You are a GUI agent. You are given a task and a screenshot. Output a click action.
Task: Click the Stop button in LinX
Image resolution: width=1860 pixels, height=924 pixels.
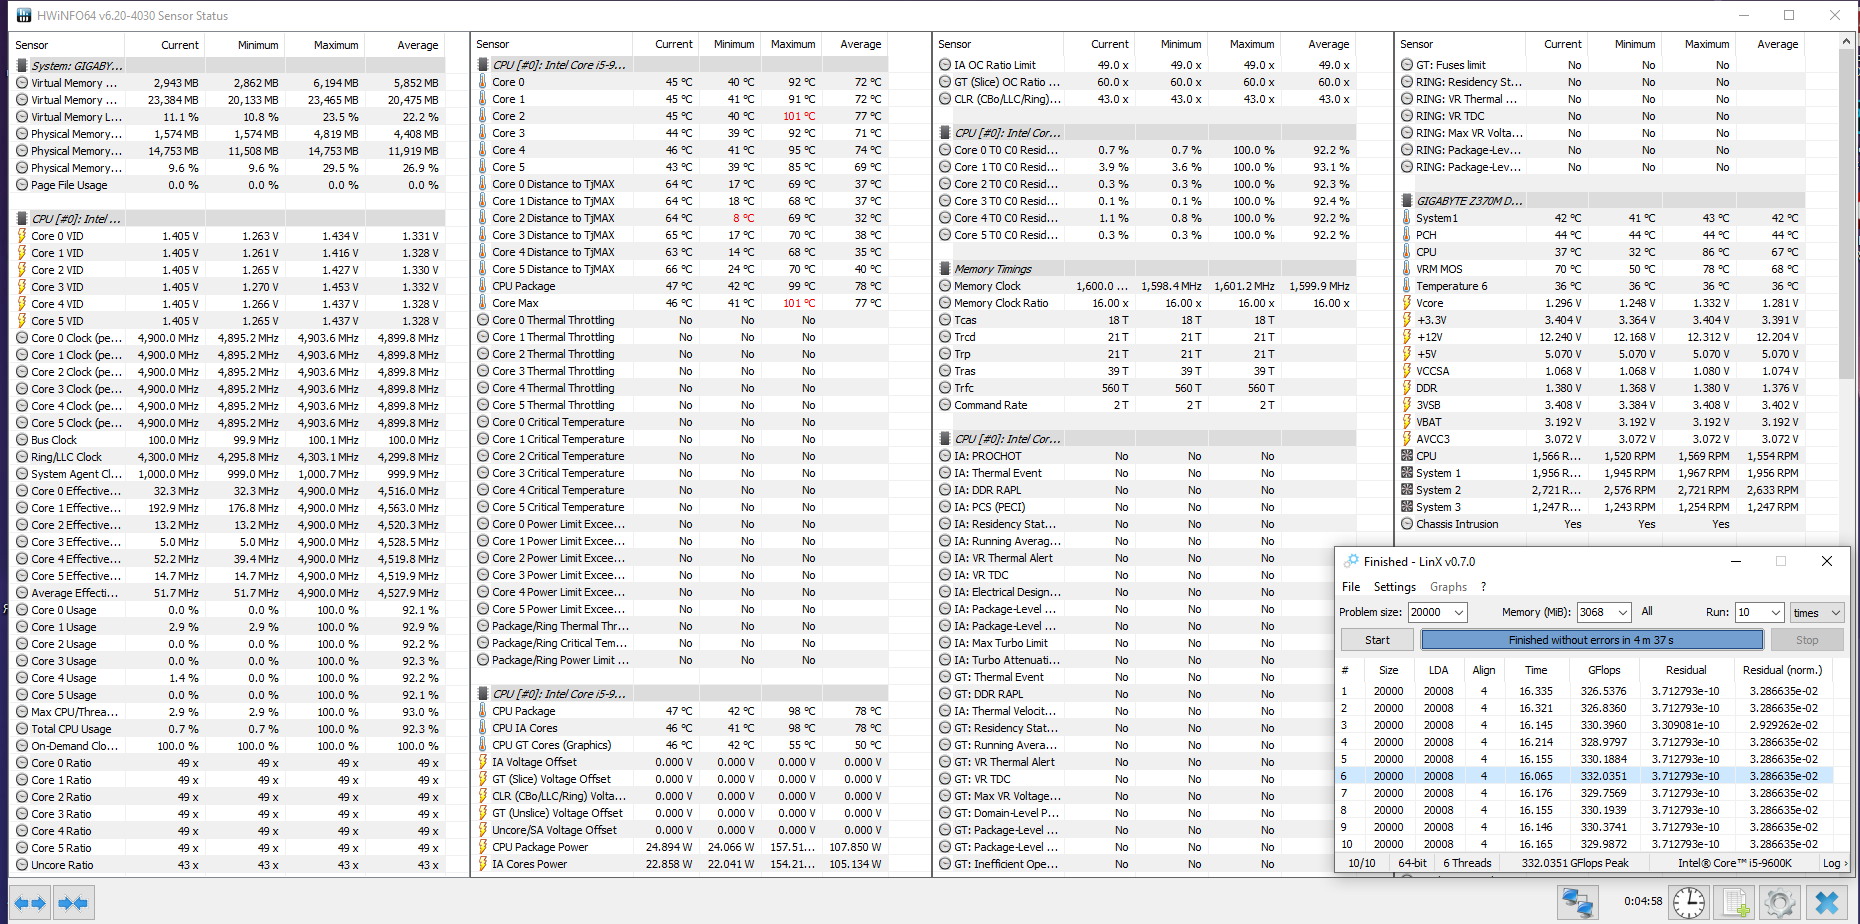[x=1807, y=640]
